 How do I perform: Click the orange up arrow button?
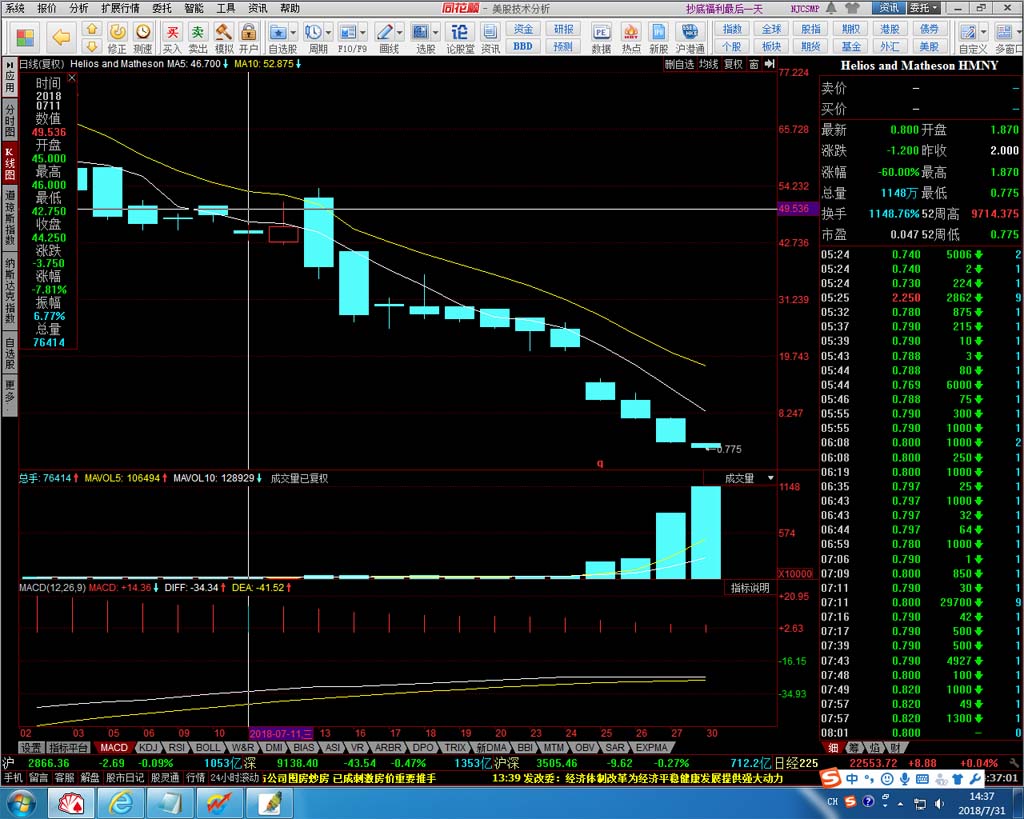[x=92, y=29]
